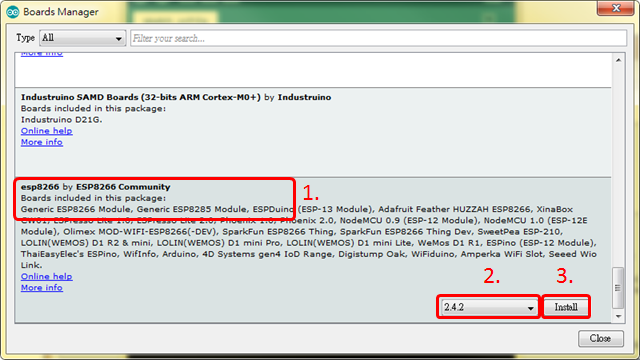The width and height of the screenshot is (640, 360).
Task: Open More info link for Industruino SAMD Boards
Action: tap(42, 142)
